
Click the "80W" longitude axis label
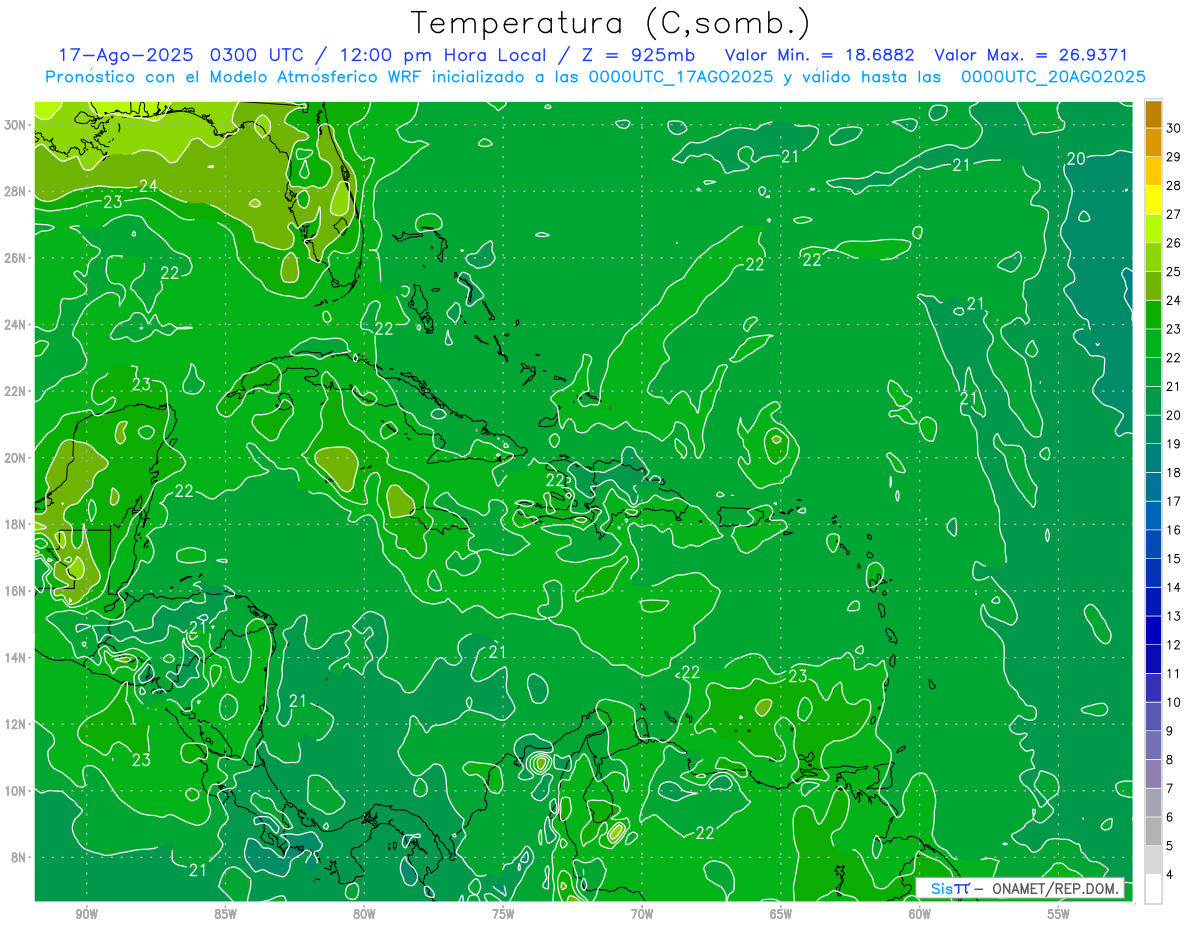point(364,914)
